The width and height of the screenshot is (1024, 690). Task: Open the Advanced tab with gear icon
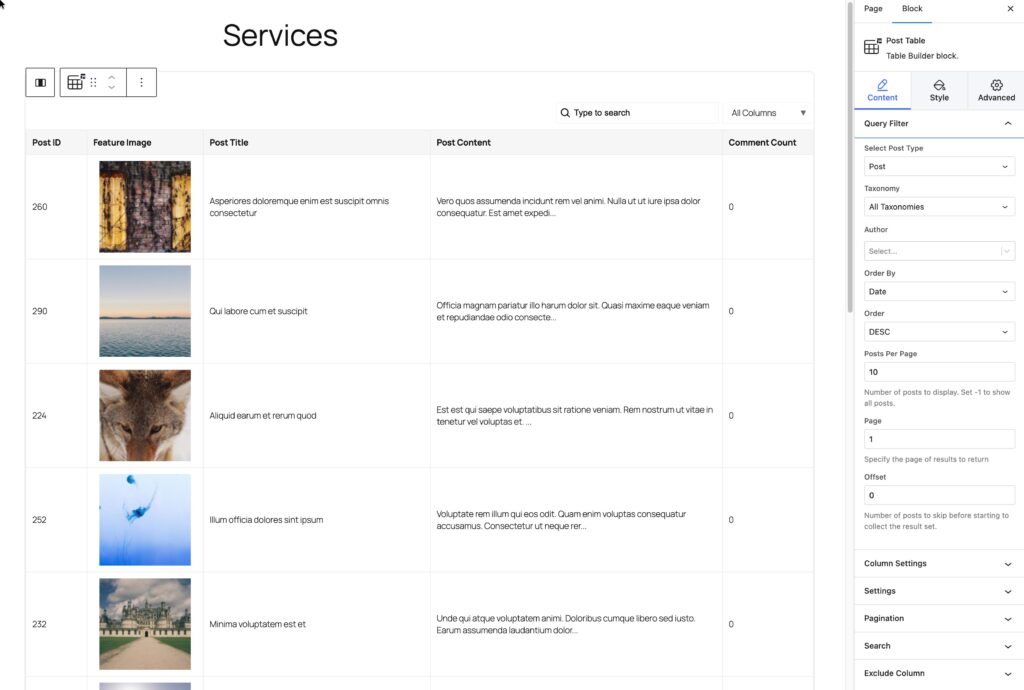(996, 90)
